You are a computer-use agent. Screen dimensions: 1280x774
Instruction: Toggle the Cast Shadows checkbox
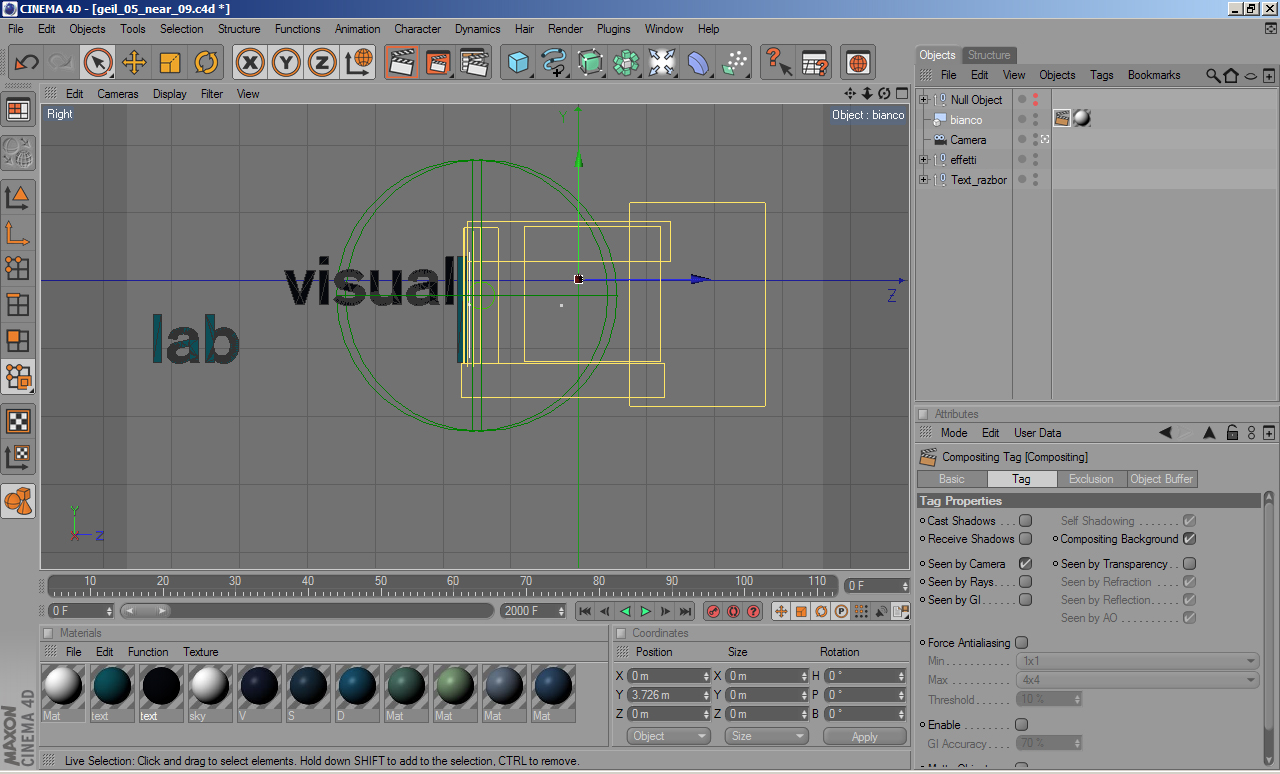click(x=1025, y=521)
